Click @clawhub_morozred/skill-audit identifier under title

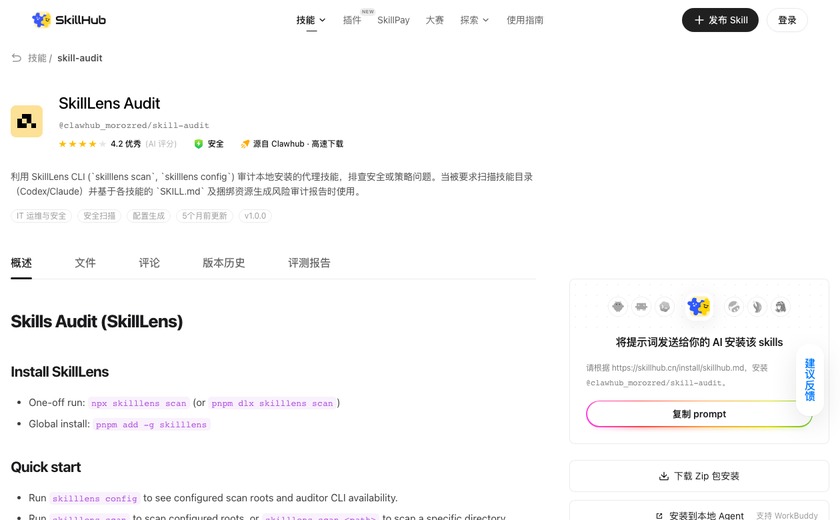[134, 125]
